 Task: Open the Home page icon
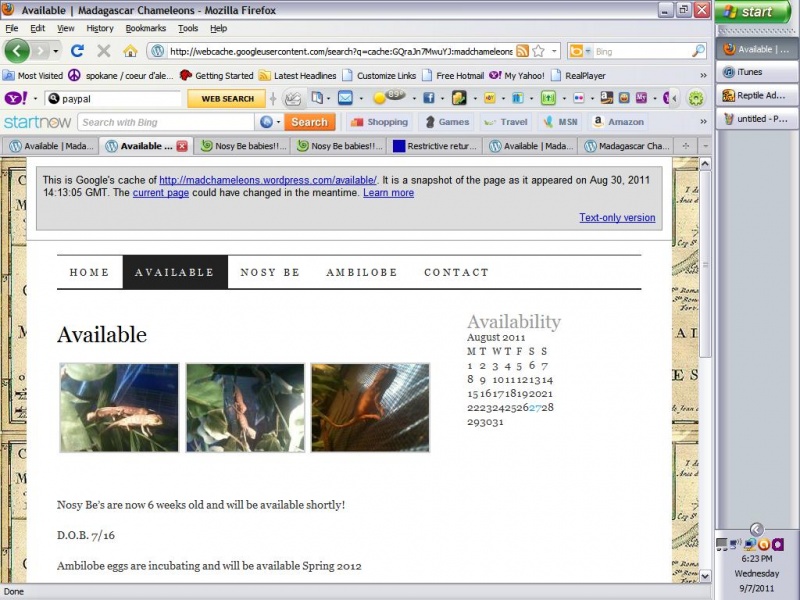tap(130, 51)
